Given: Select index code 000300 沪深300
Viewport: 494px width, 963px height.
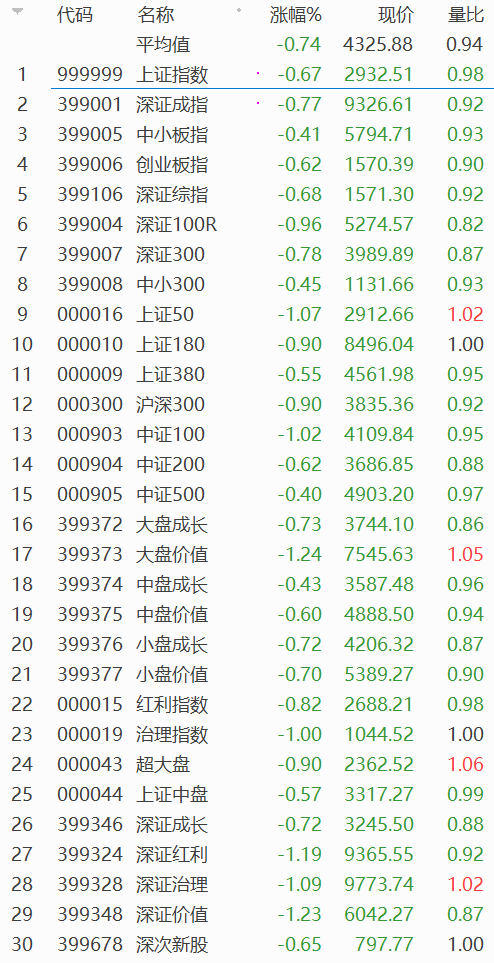Looking at the screenshot, I should [247, 405].
